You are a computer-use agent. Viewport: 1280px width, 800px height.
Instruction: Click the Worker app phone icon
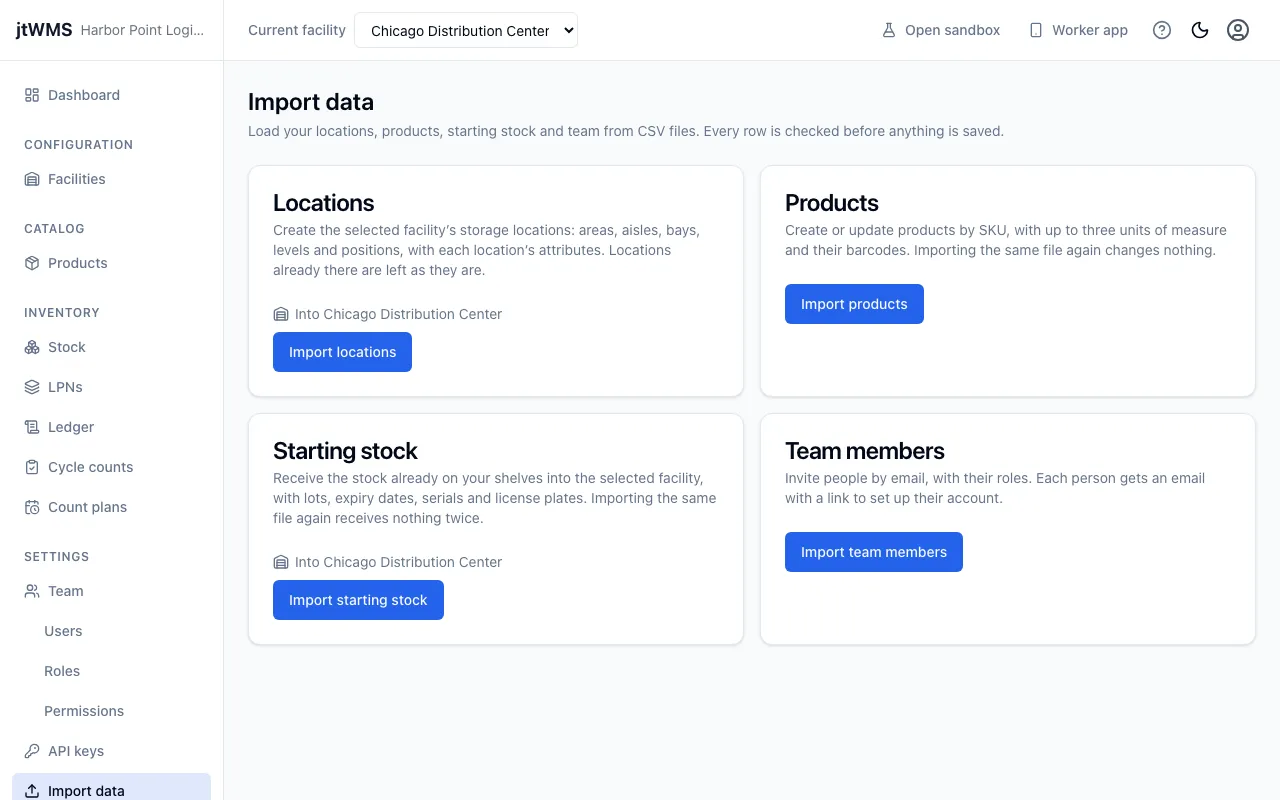click(x=1036, y=30)
